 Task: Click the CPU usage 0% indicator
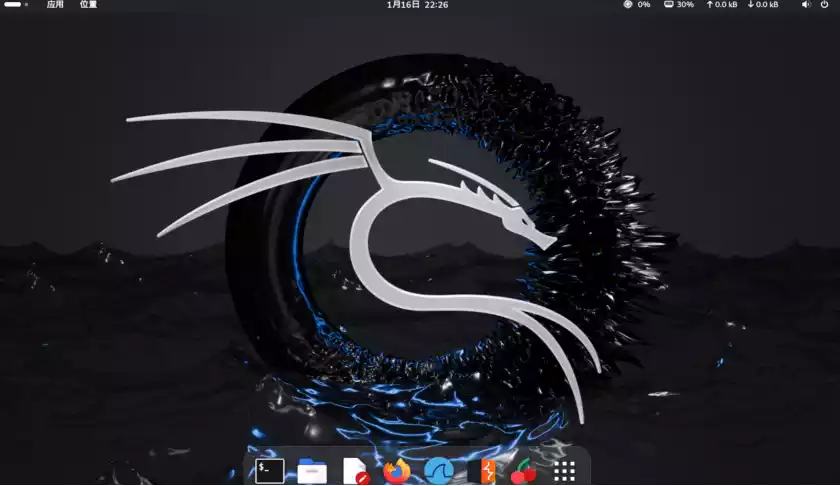pos(636,4)
